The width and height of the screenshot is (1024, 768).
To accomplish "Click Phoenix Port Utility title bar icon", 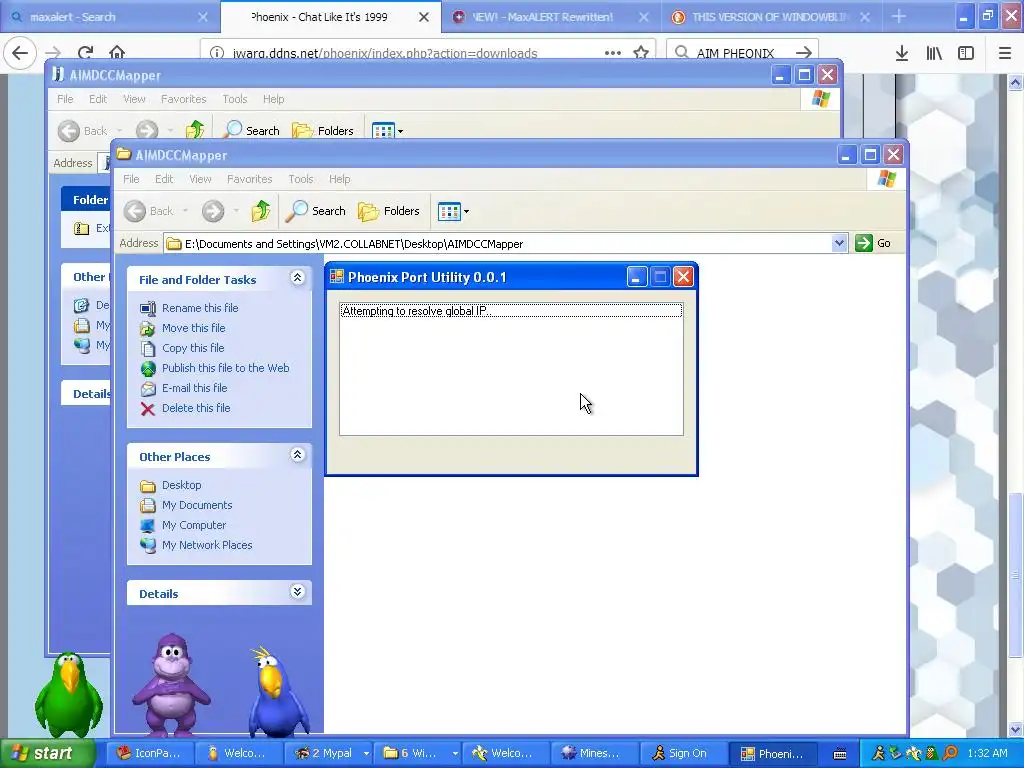I will point(337,277).
